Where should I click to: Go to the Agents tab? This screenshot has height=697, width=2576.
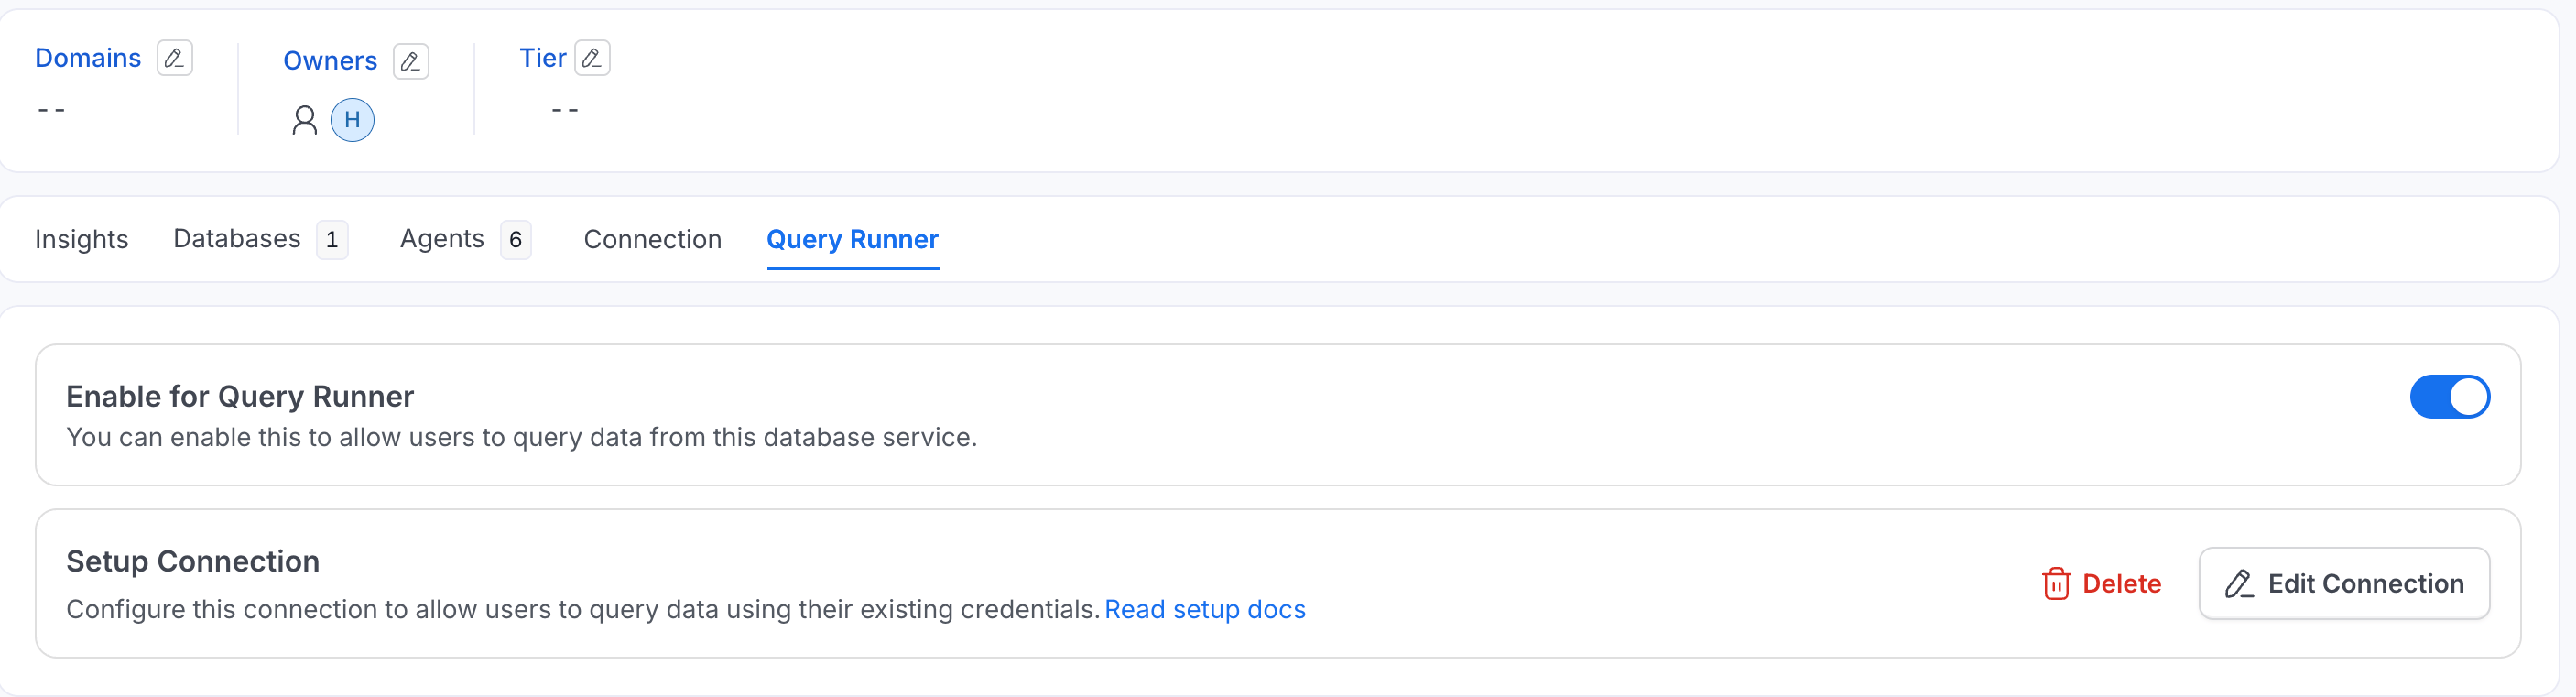465,239
